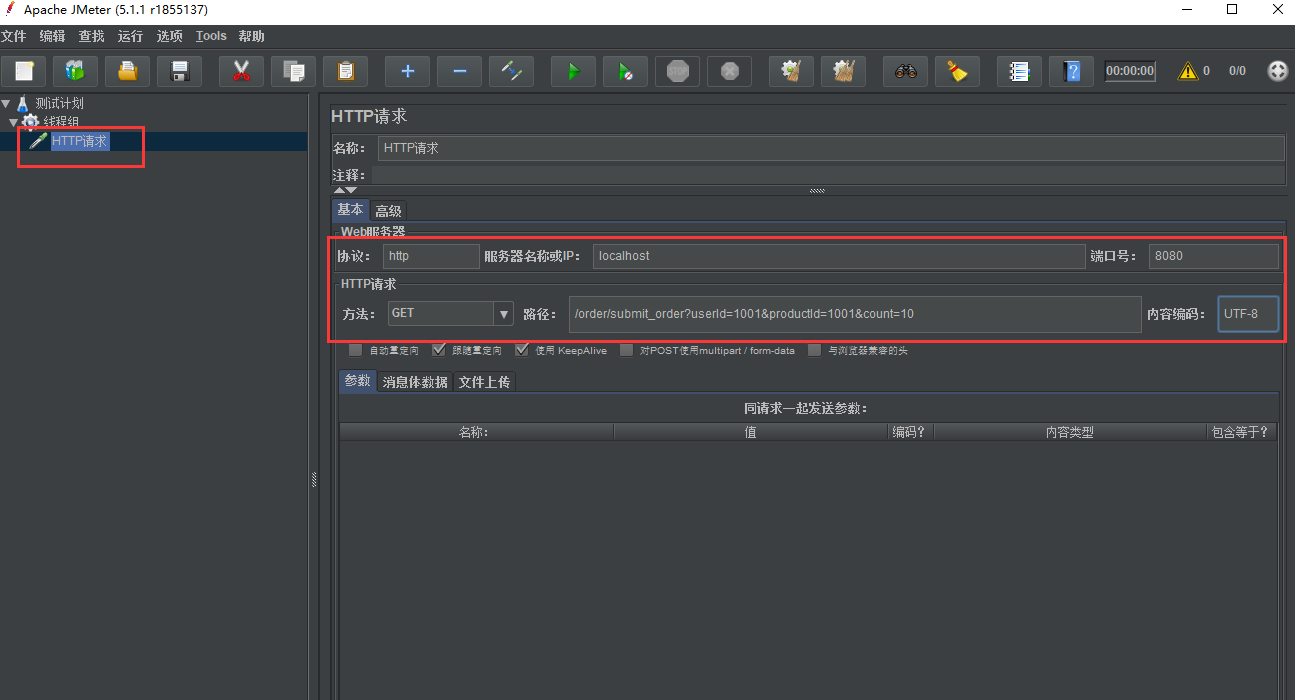This screenshot has width=1295, height=700.
Task: Click the New test plan icon
Action: point(24,71)
